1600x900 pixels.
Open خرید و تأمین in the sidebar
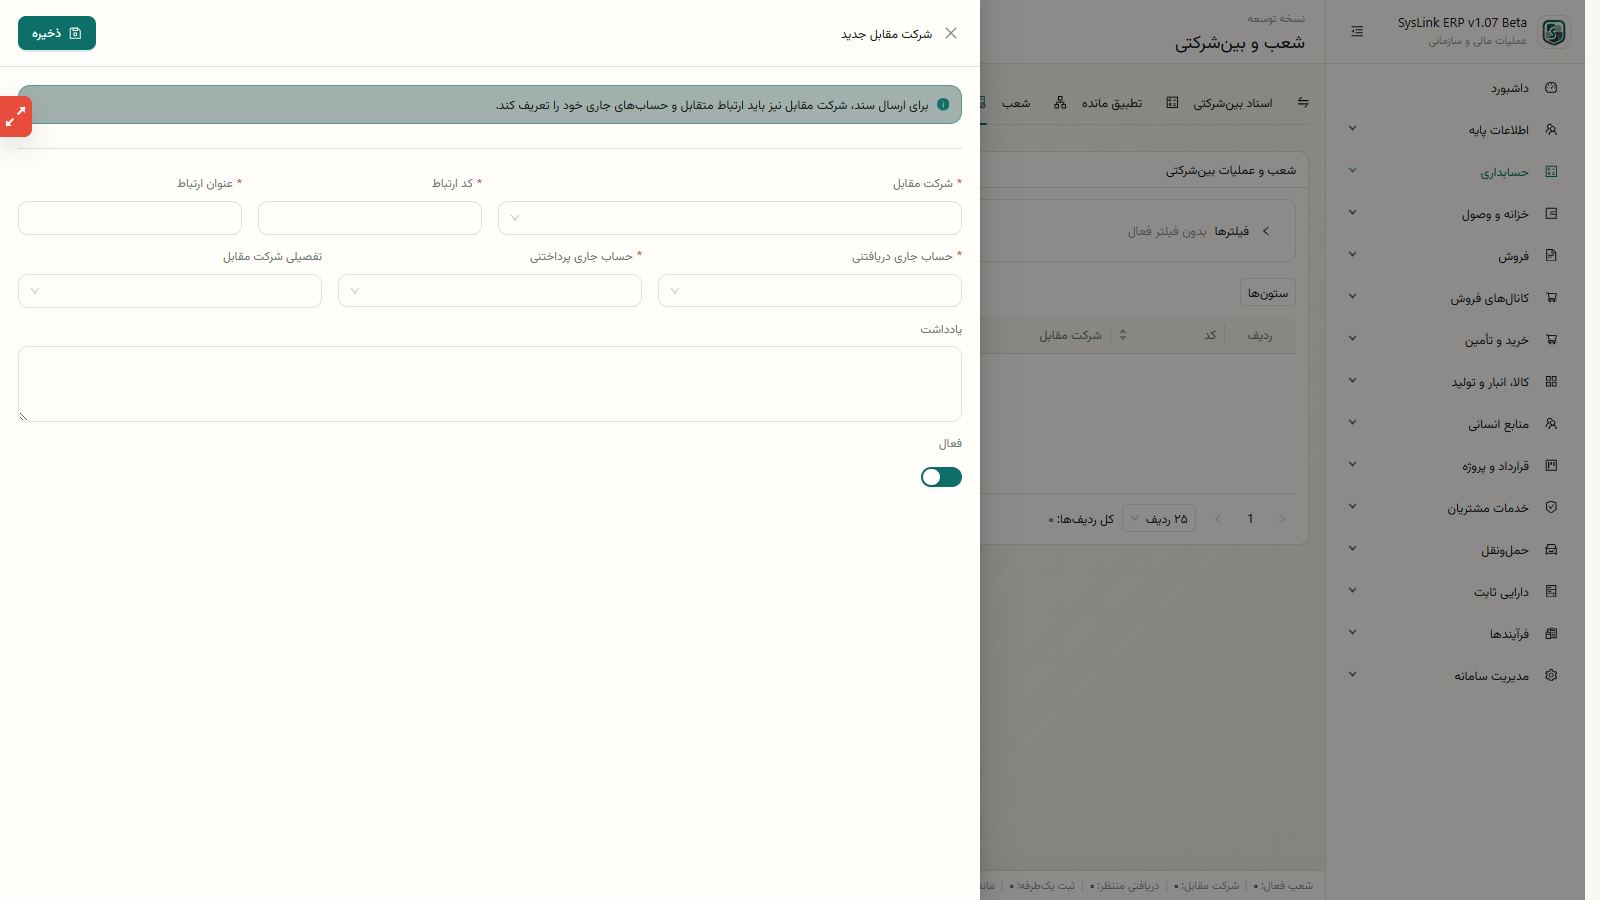pos(1497,340)
